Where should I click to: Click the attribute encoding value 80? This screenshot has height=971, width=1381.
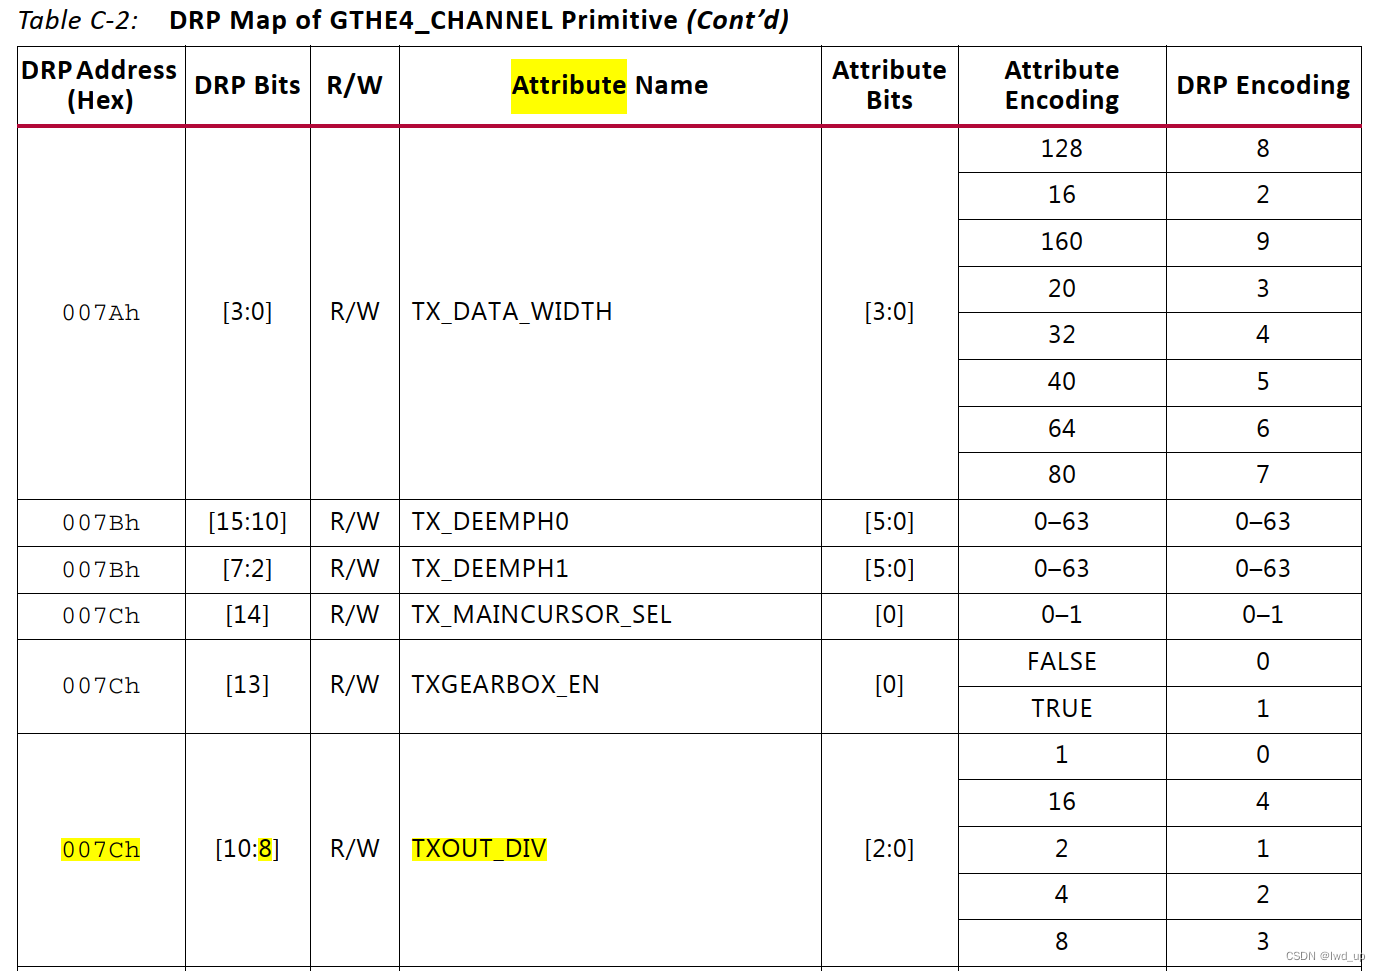point(1062,475)
